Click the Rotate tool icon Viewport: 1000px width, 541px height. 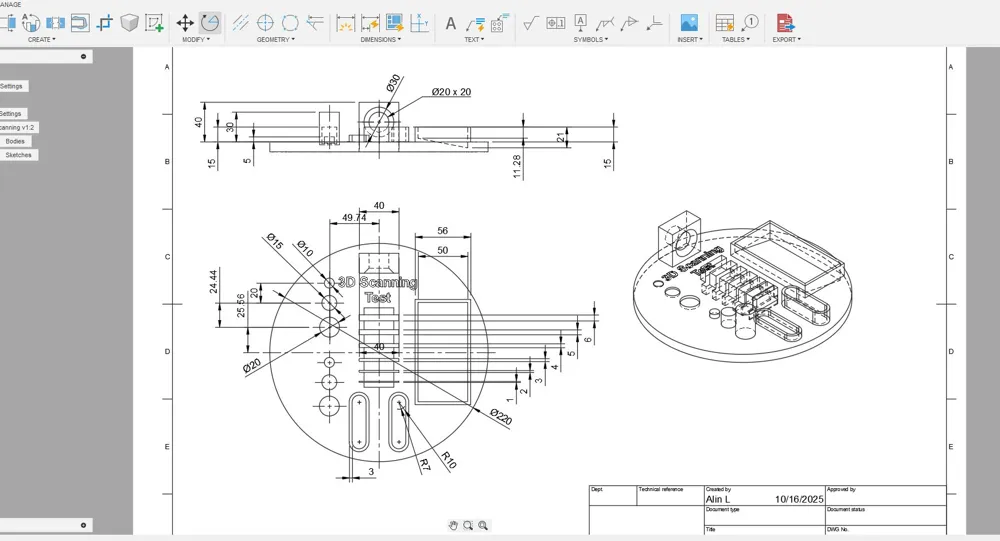[210, 23]
